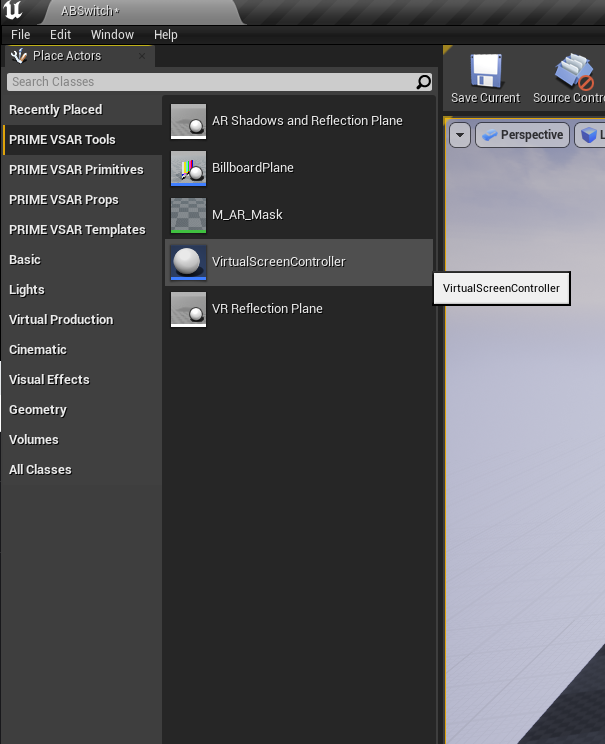Click the VR Reflection Plane thumbnail

[188, 309]
